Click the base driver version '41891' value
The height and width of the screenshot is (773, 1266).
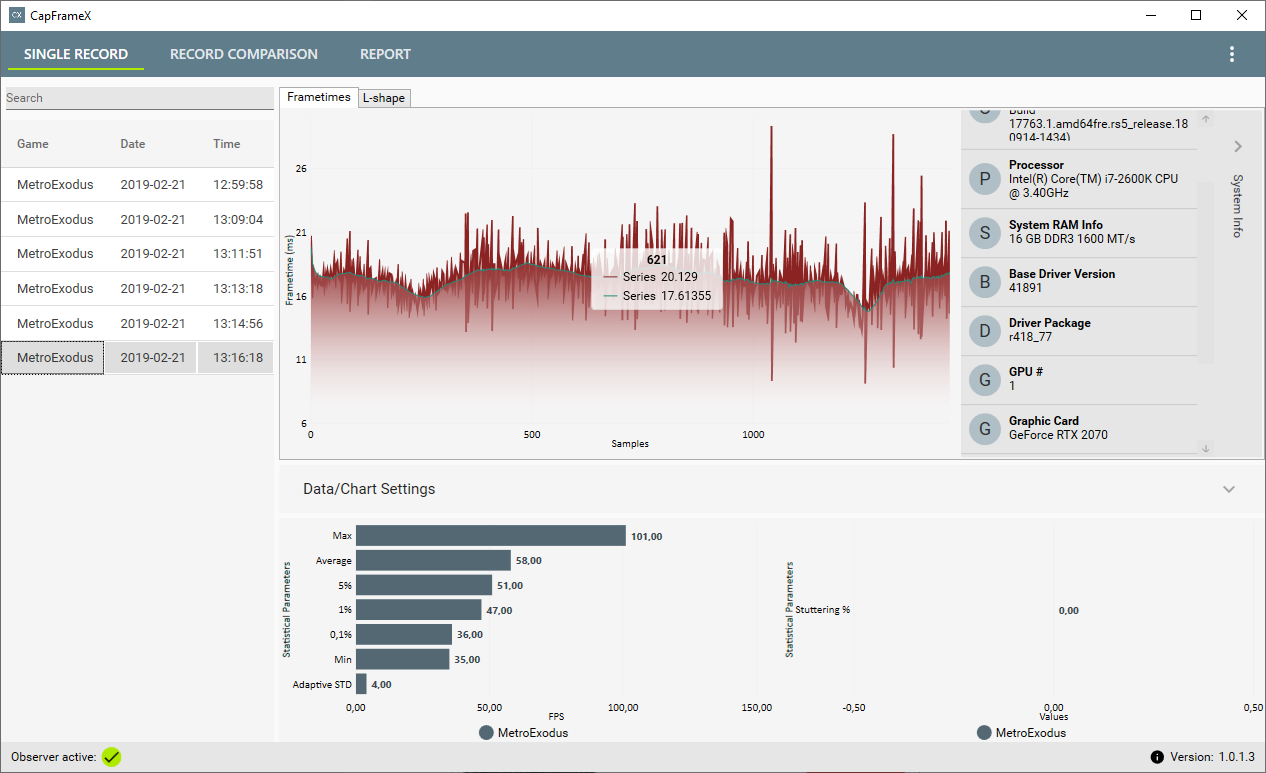(x=1025, y=288)
